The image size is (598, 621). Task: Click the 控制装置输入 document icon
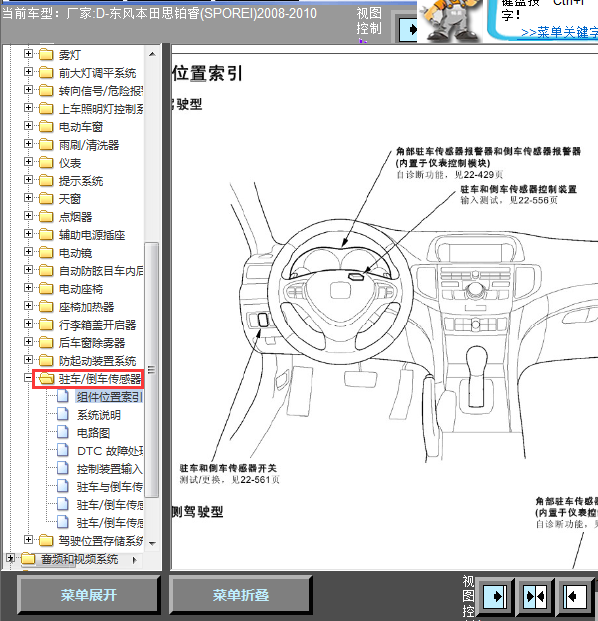pyautogui.click(x=63, y=468)
